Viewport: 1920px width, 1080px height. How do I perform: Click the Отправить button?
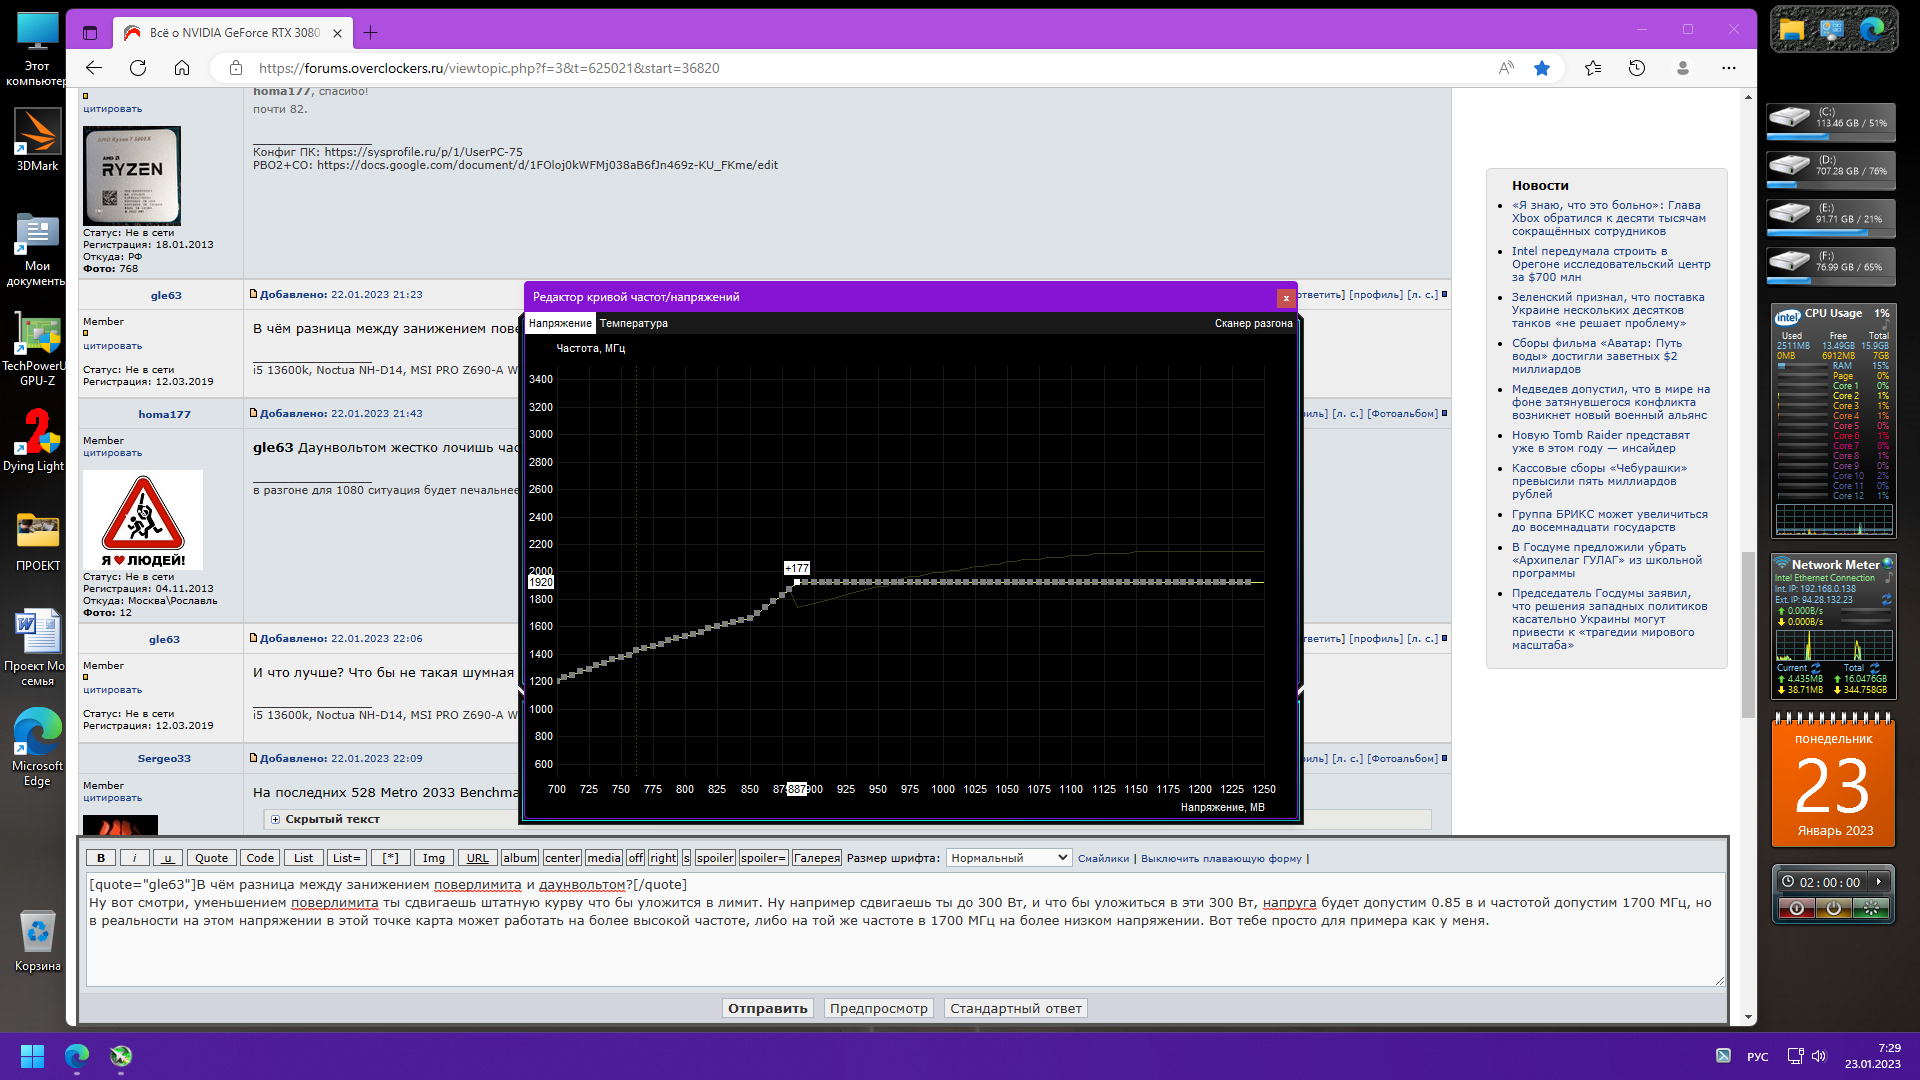coord(767,1008)
